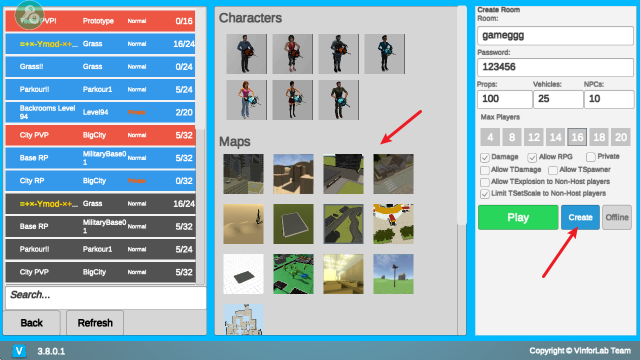
Task: Select the grass field with pole map
Action: point(393,274)
